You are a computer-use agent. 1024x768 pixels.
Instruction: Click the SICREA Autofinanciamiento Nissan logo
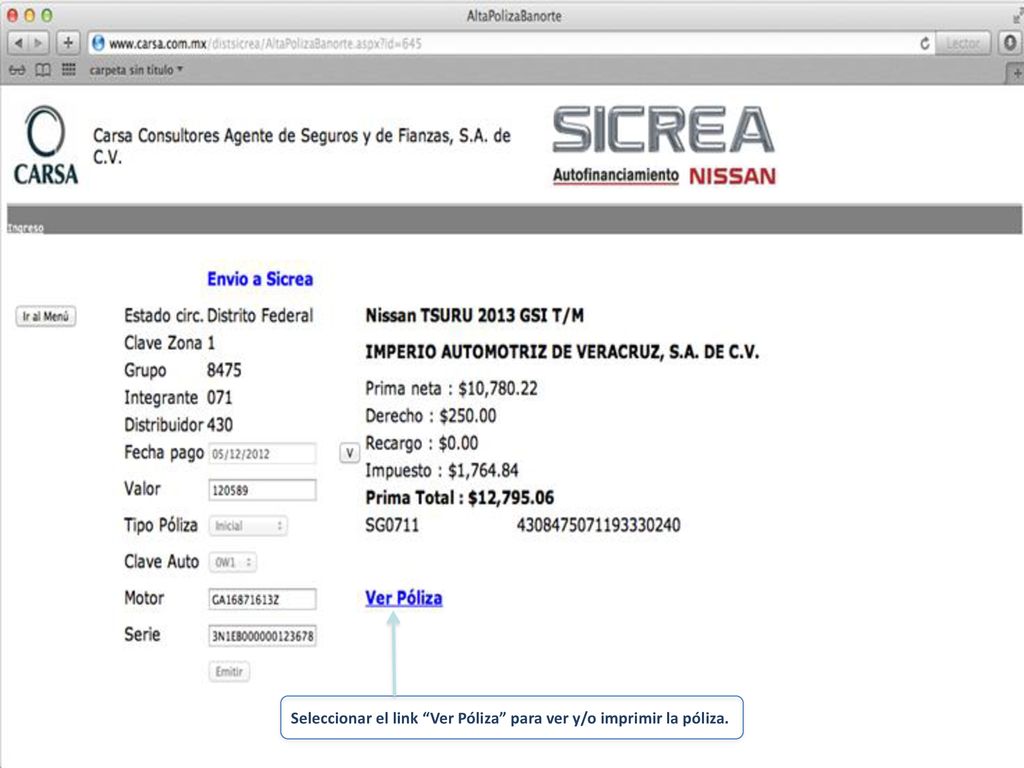click(664, 146)
